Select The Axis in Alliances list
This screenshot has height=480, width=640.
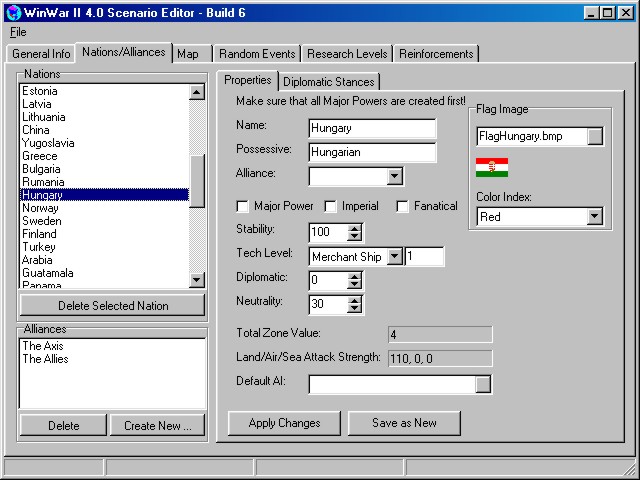[x=42, y=346]
